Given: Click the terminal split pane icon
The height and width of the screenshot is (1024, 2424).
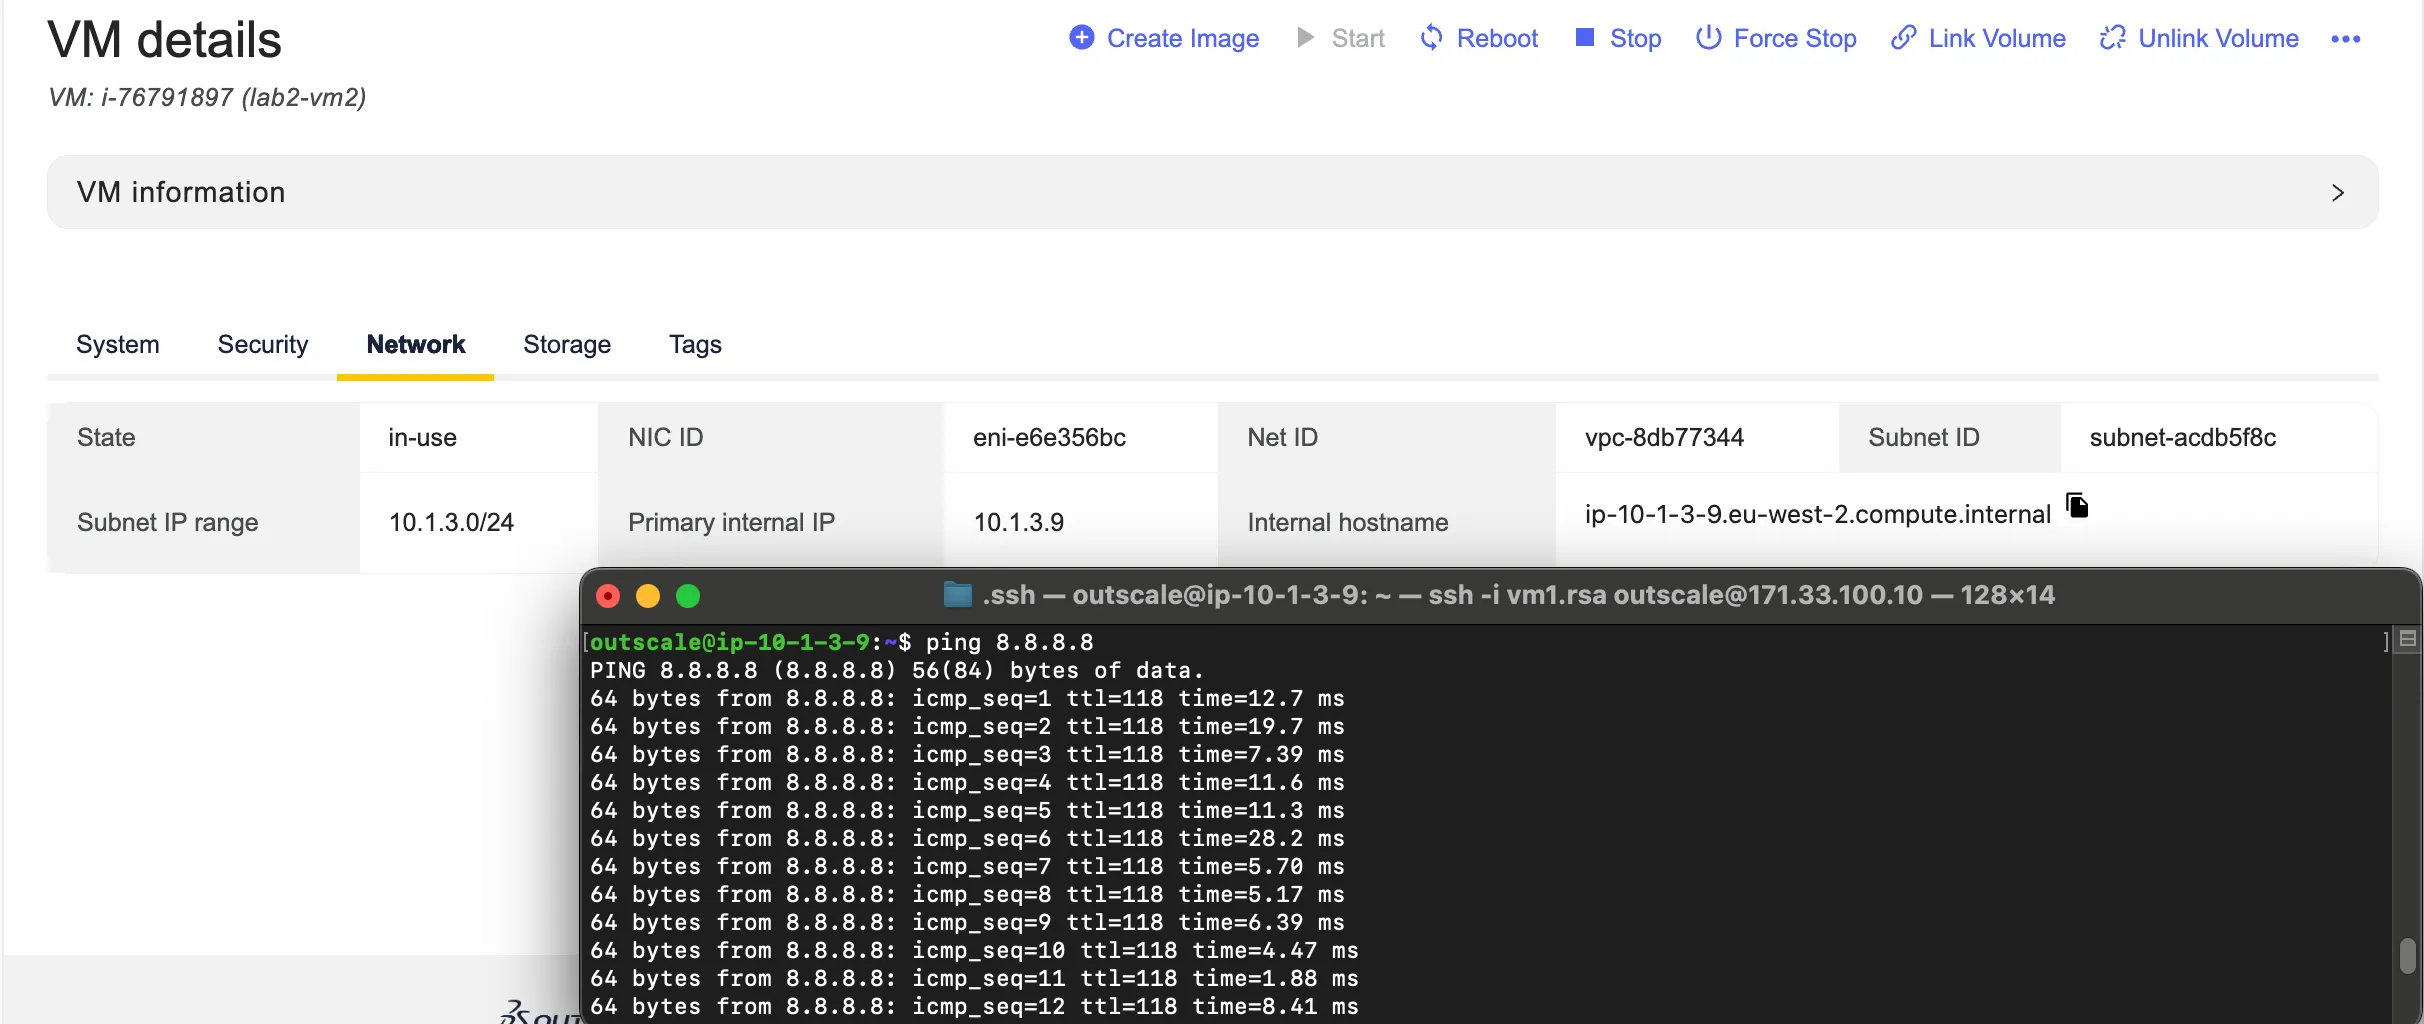Looking at the screenshot, I should [2408, 639].
